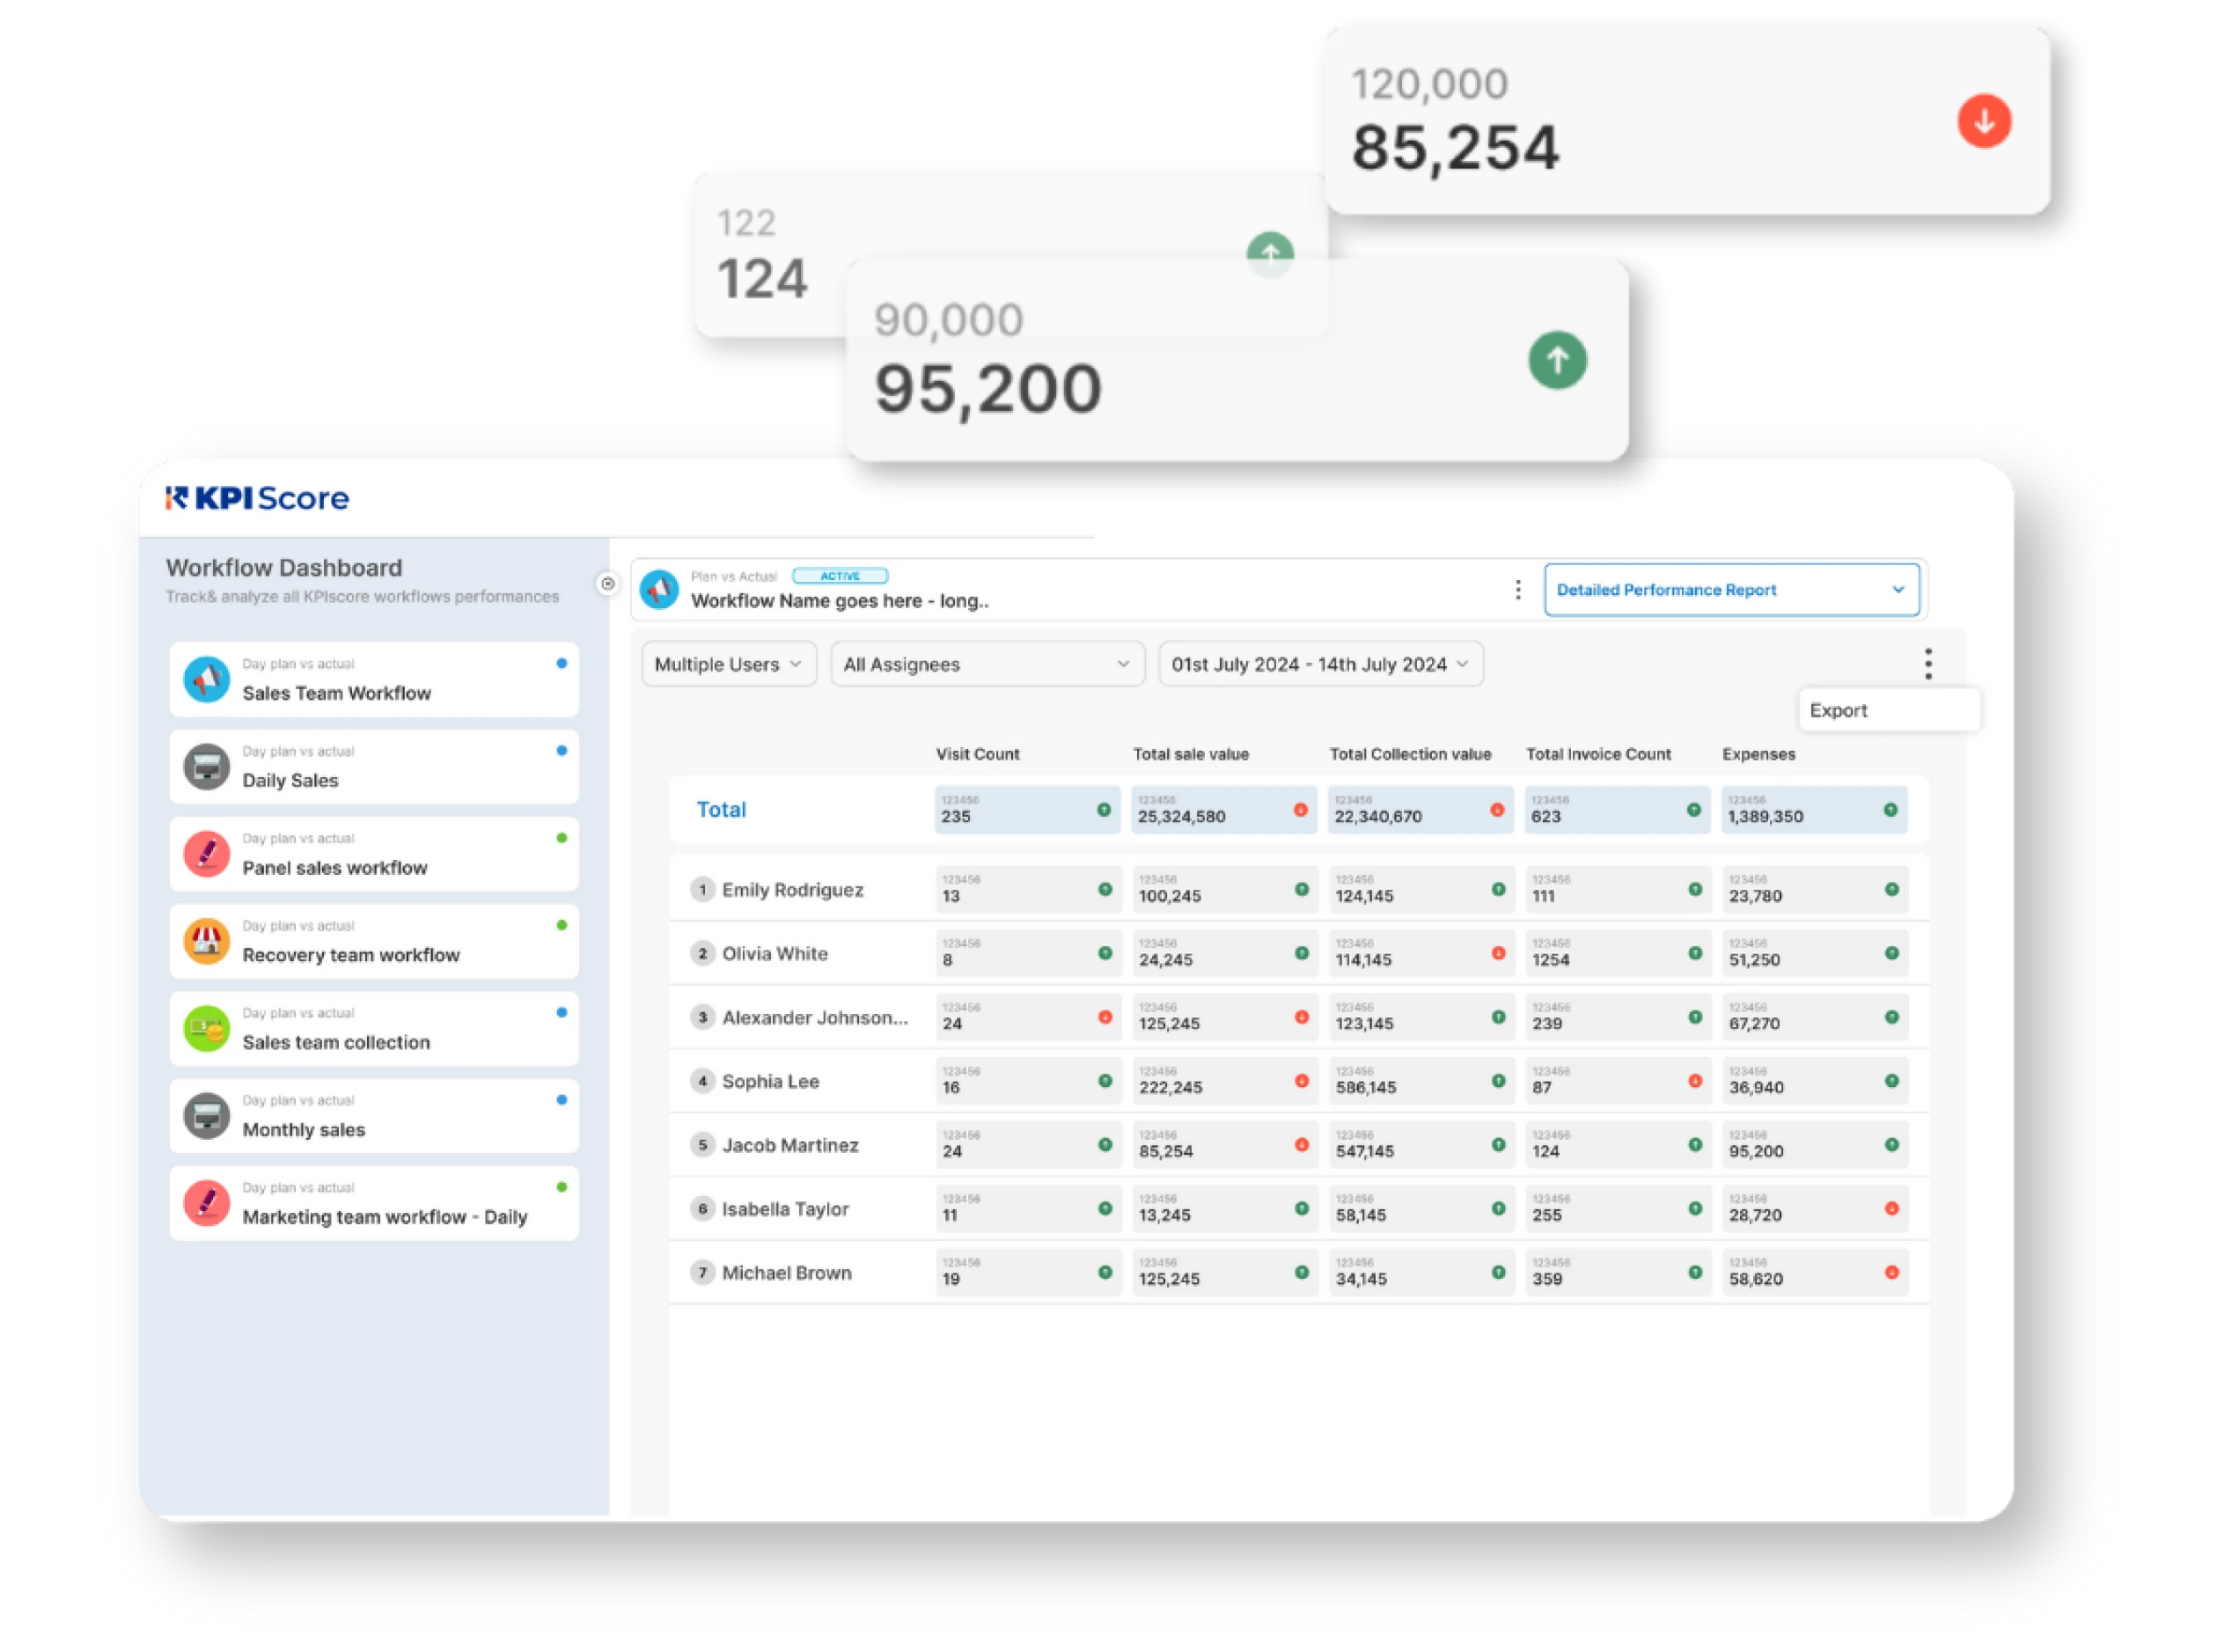Click the name Isabella Taylor
Screen dimensions: 2217x1652
click(785, 1210)
